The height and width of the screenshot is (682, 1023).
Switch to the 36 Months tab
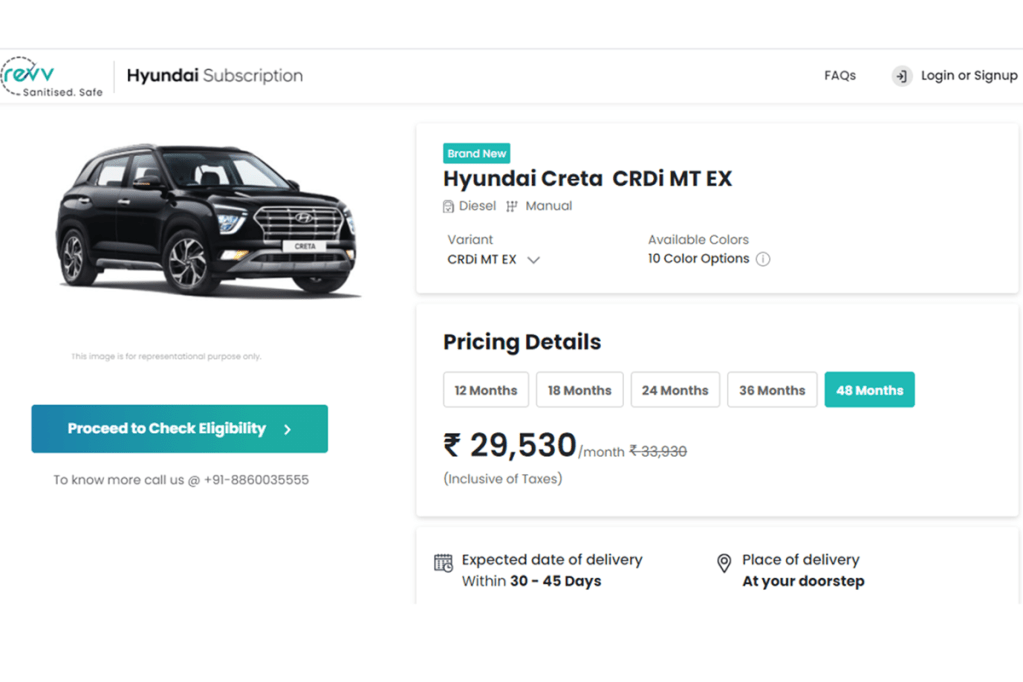(x=772, y=390)
